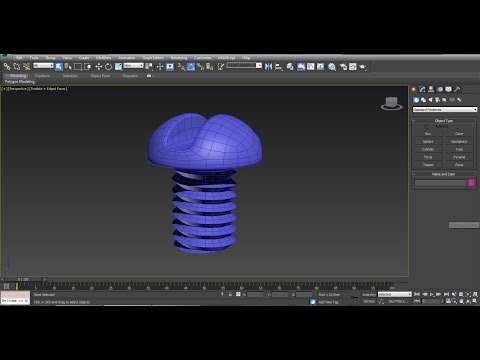Click the object name input field
This screenshot has width=480, height=360.
pyautogui.click(x=440, y=183)
